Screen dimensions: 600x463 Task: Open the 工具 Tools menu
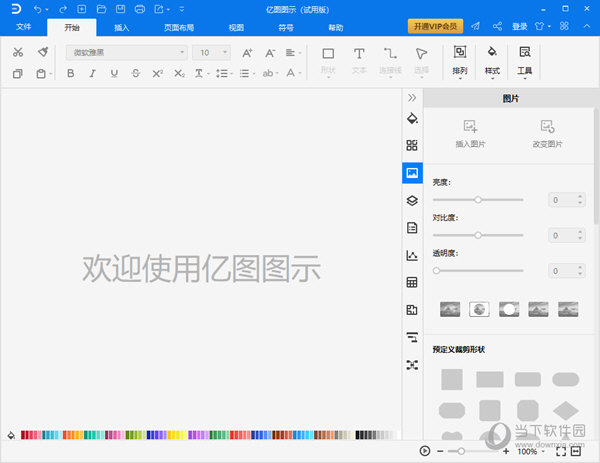(x=525, y=62)
